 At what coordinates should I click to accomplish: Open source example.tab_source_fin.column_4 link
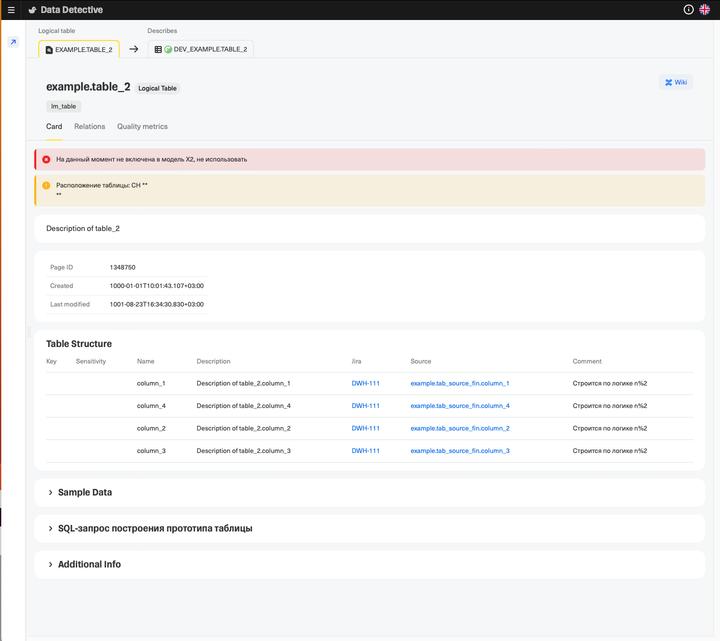coord(460,406)
